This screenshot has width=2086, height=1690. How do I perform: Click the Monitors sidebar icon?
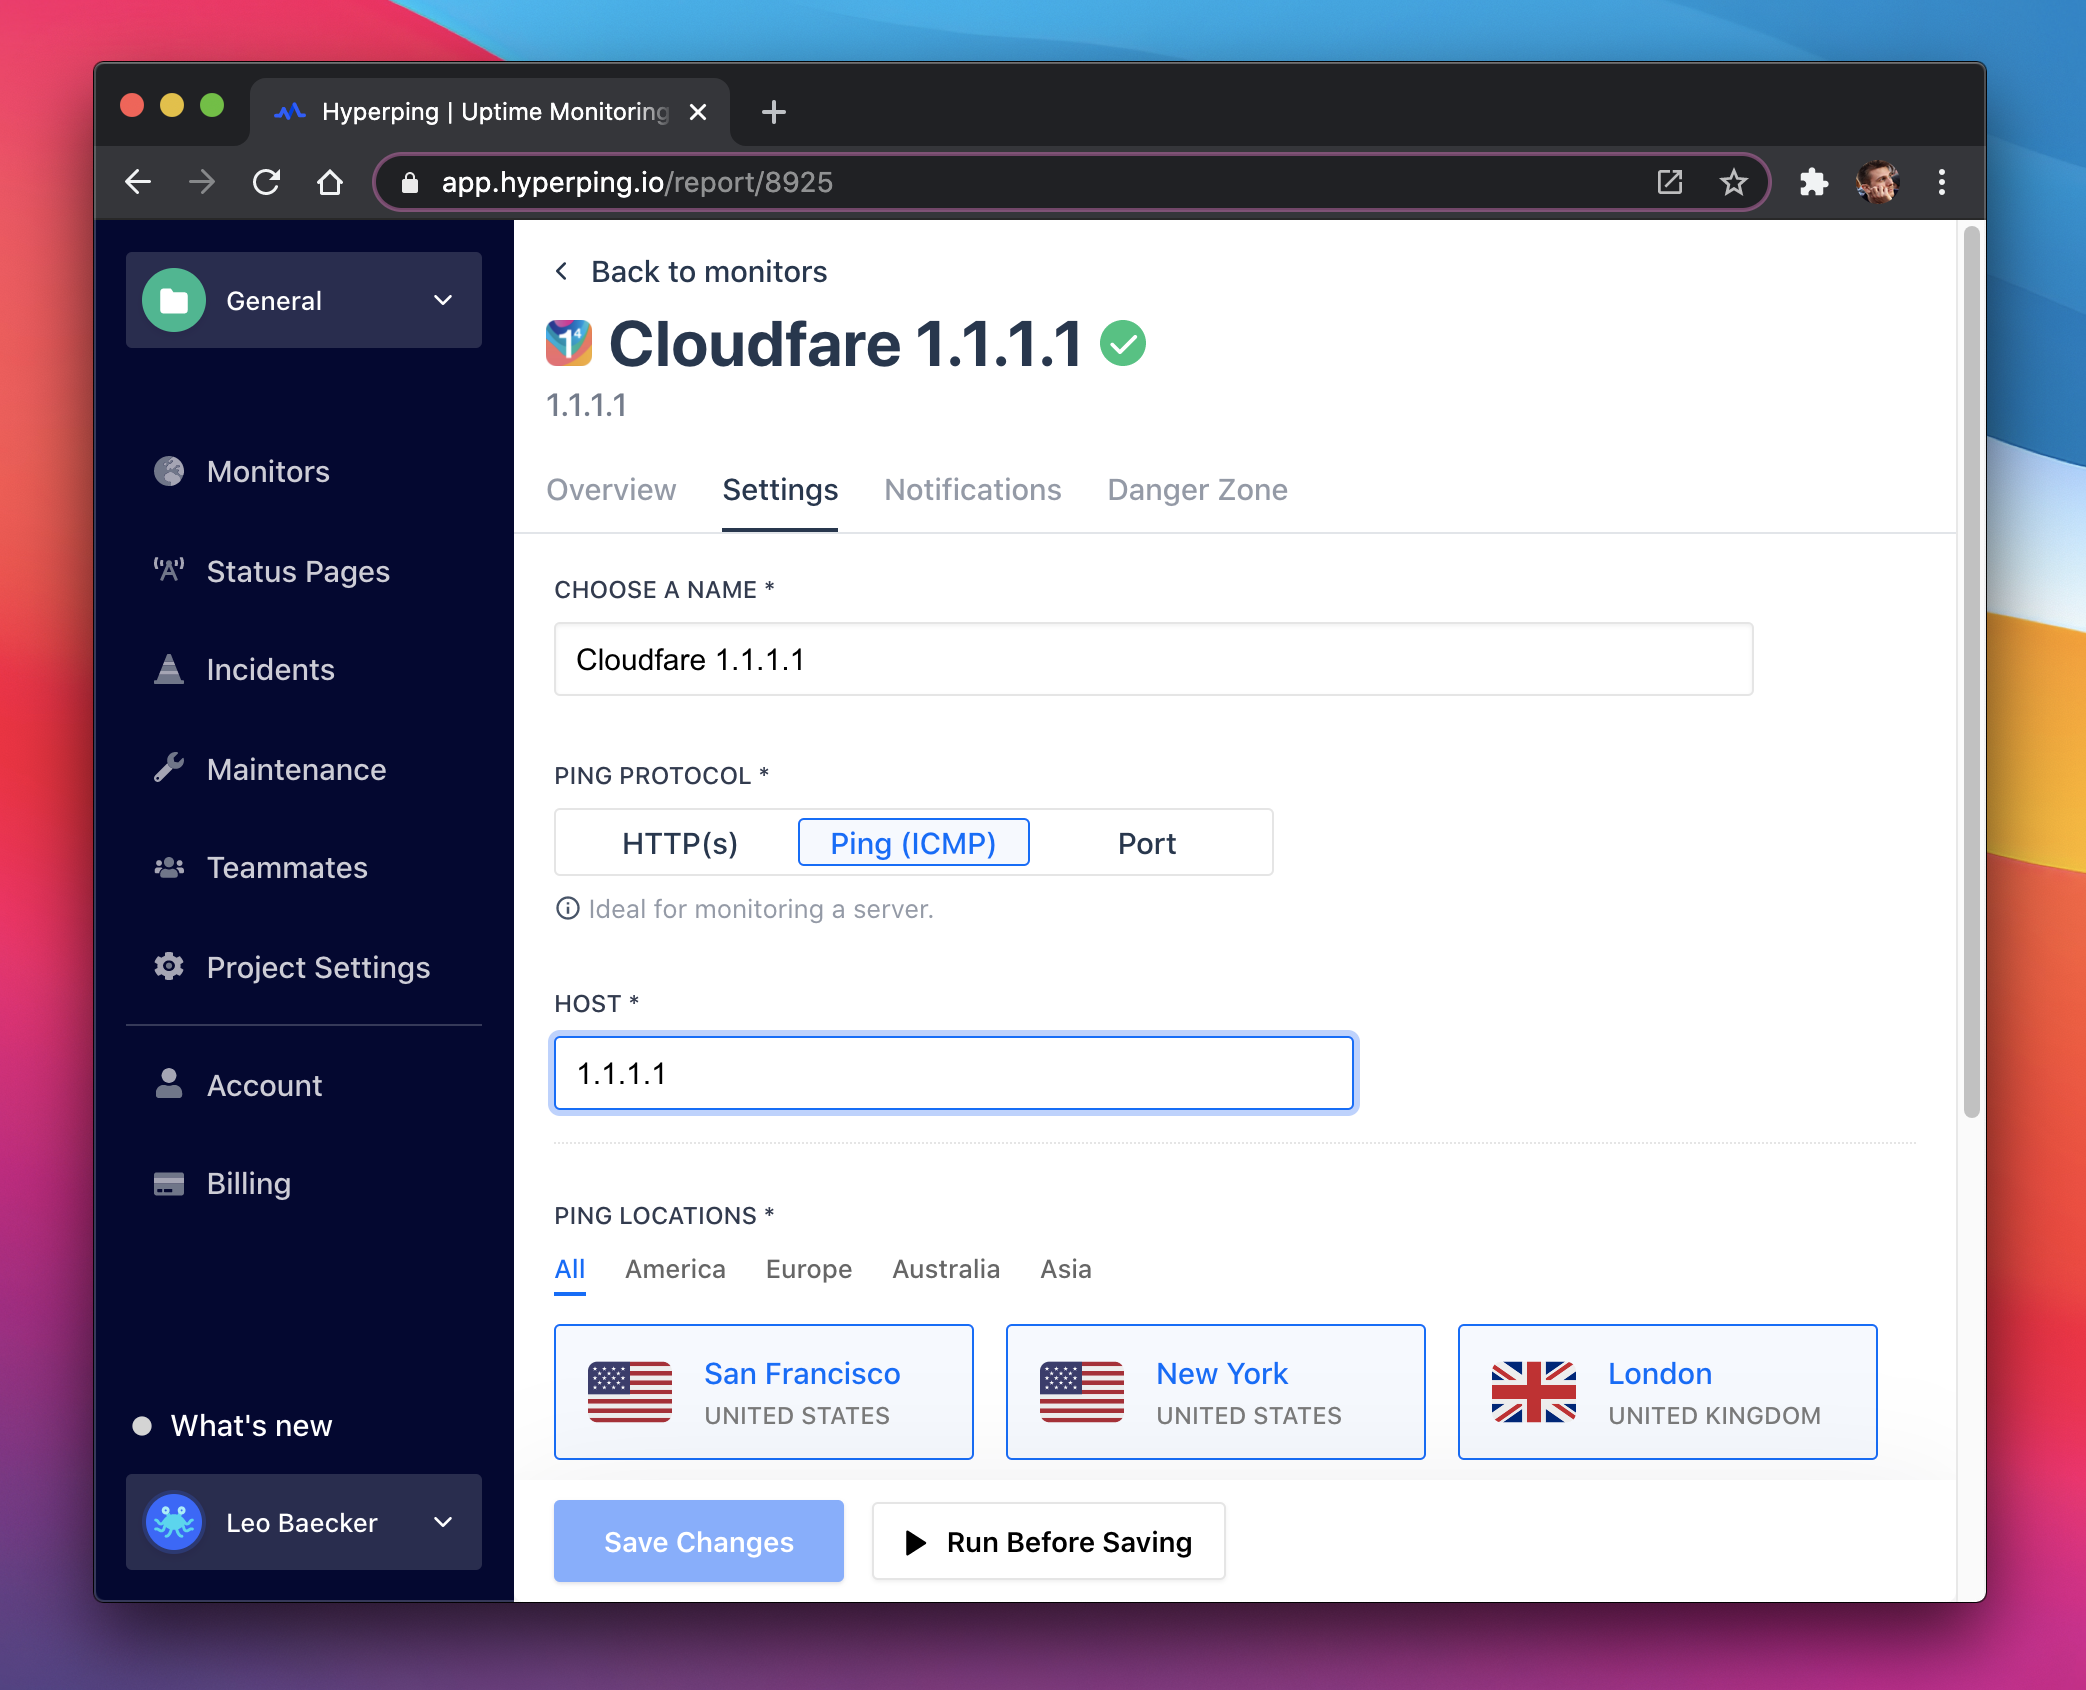coord(172,471)
